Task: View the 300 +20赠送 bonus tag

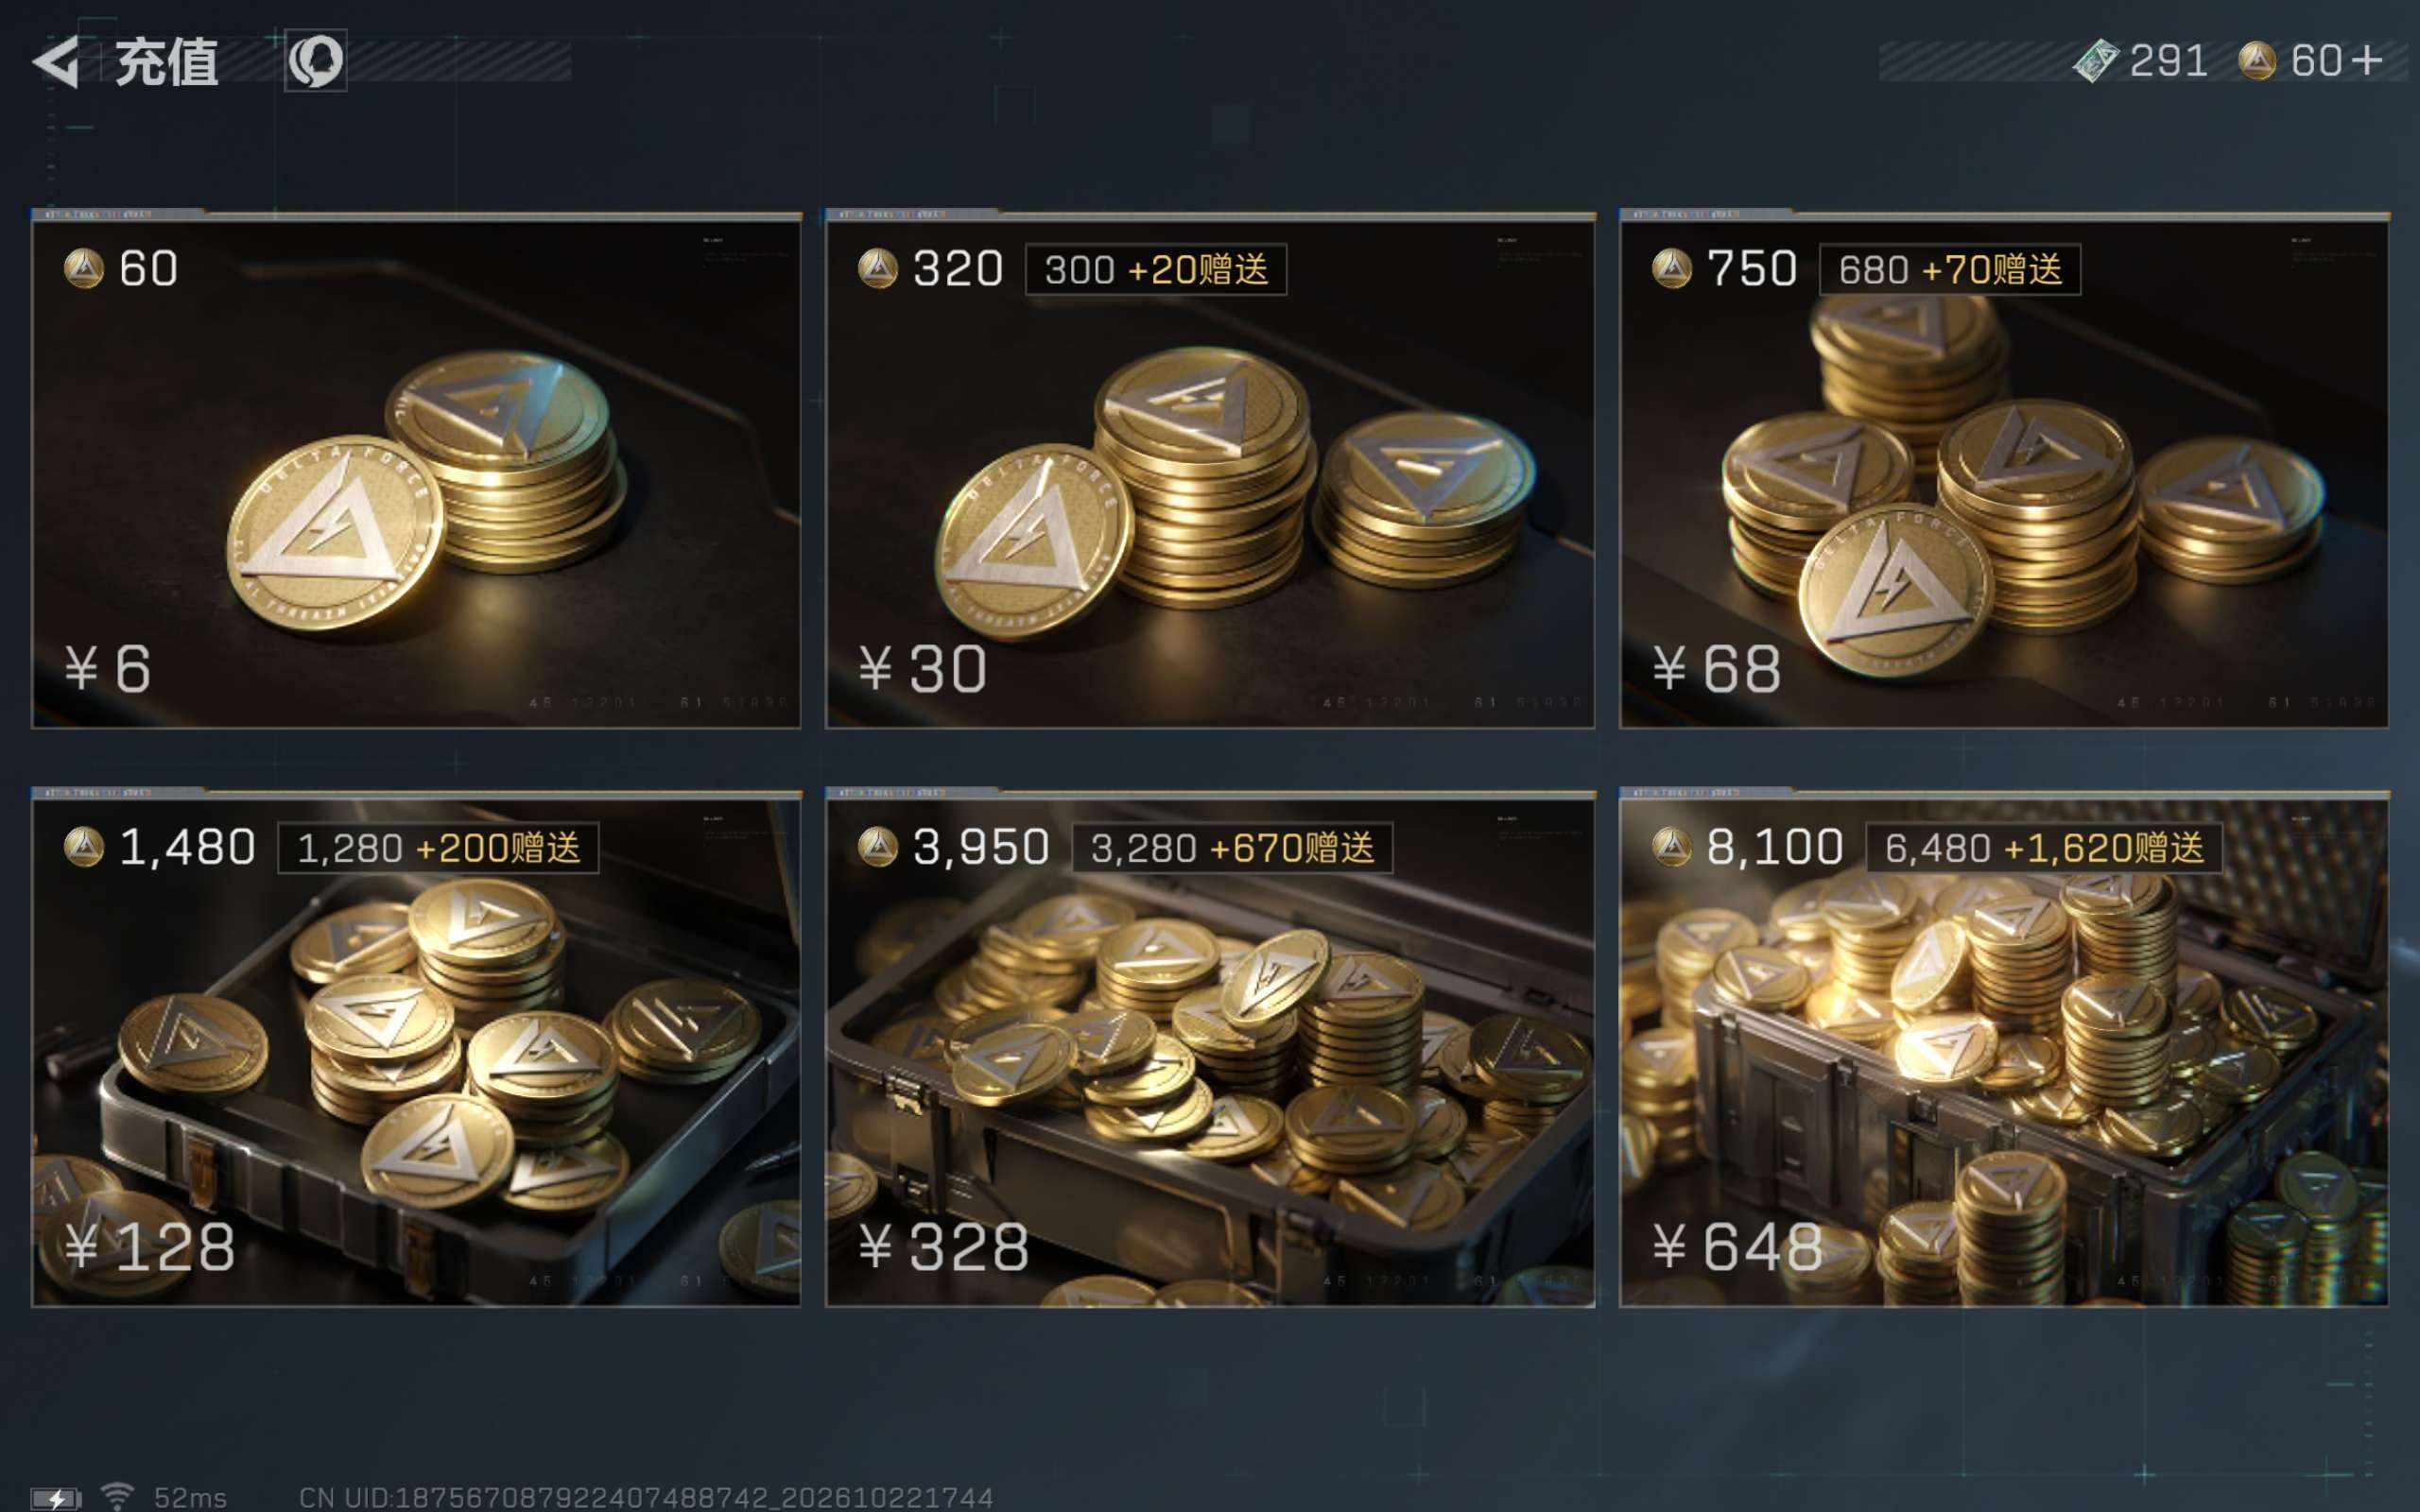Action: 1156,269
